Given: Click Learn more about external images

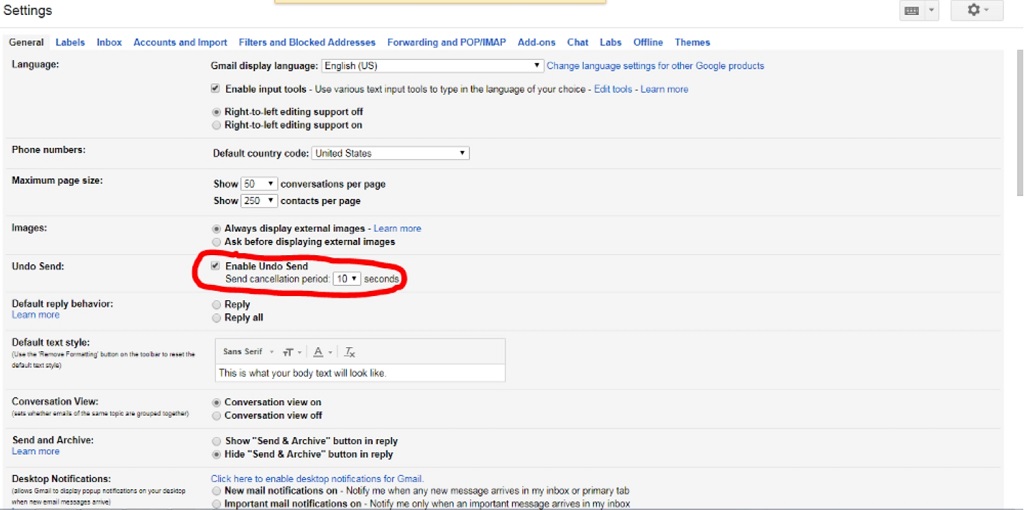Looking at the screenshot, I should (x=397, y=229).
